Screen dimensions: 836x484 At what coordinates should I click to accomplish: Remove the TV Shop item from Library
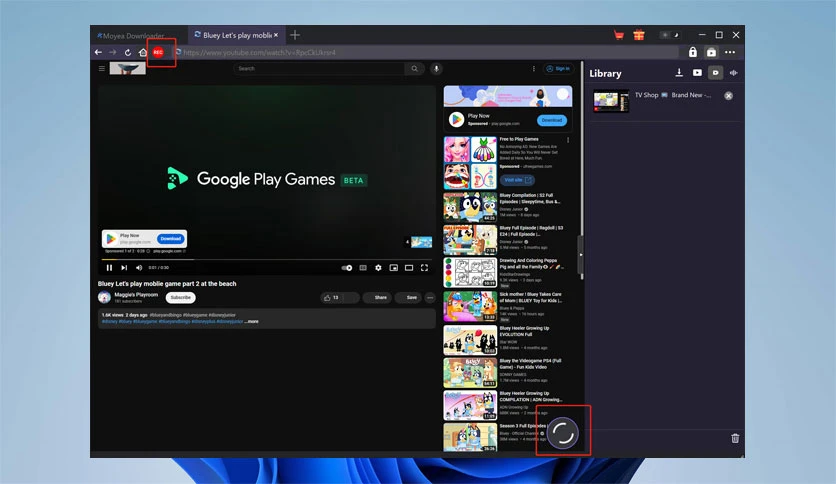tap(728, 95)
